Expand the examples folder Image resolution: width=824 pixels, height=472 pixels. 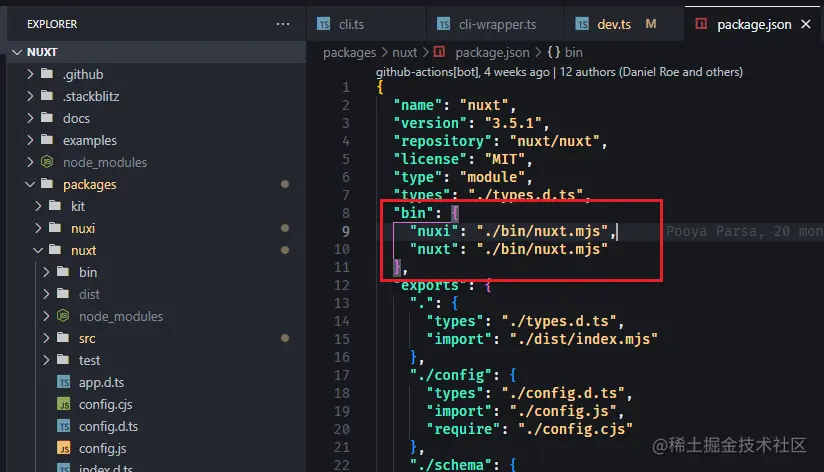click(30, 140)
